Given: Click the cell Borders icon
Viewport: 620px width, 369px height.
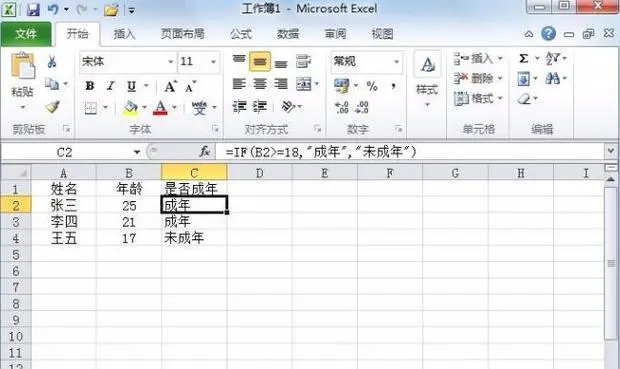Looking at the screenshot, I should [91, 108].
